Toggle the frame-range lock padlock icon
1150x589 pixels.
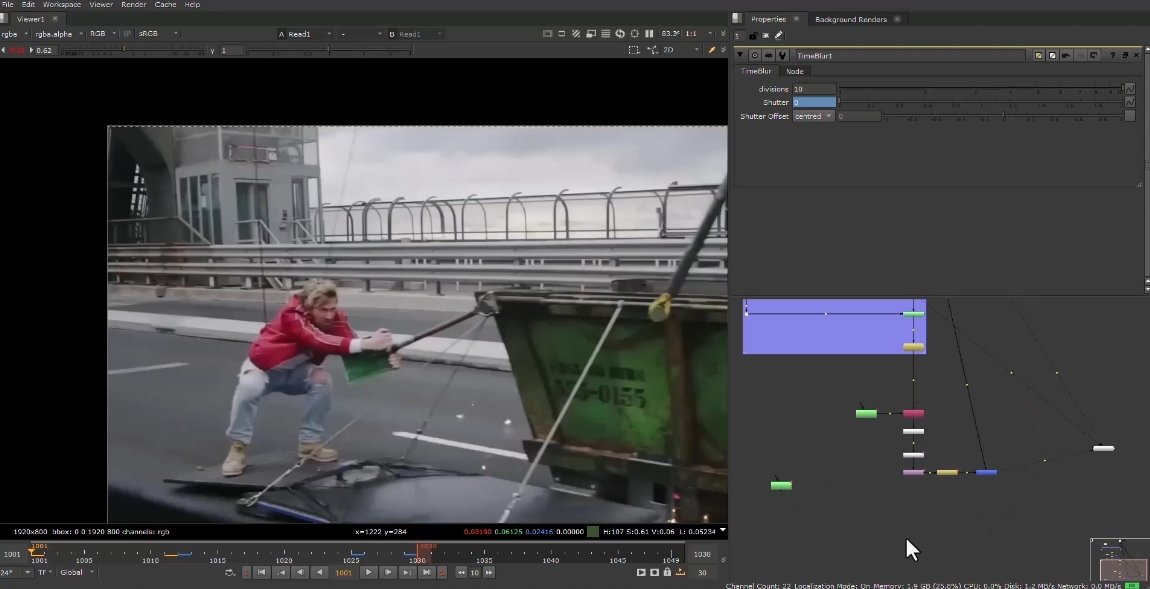[667, 572]
